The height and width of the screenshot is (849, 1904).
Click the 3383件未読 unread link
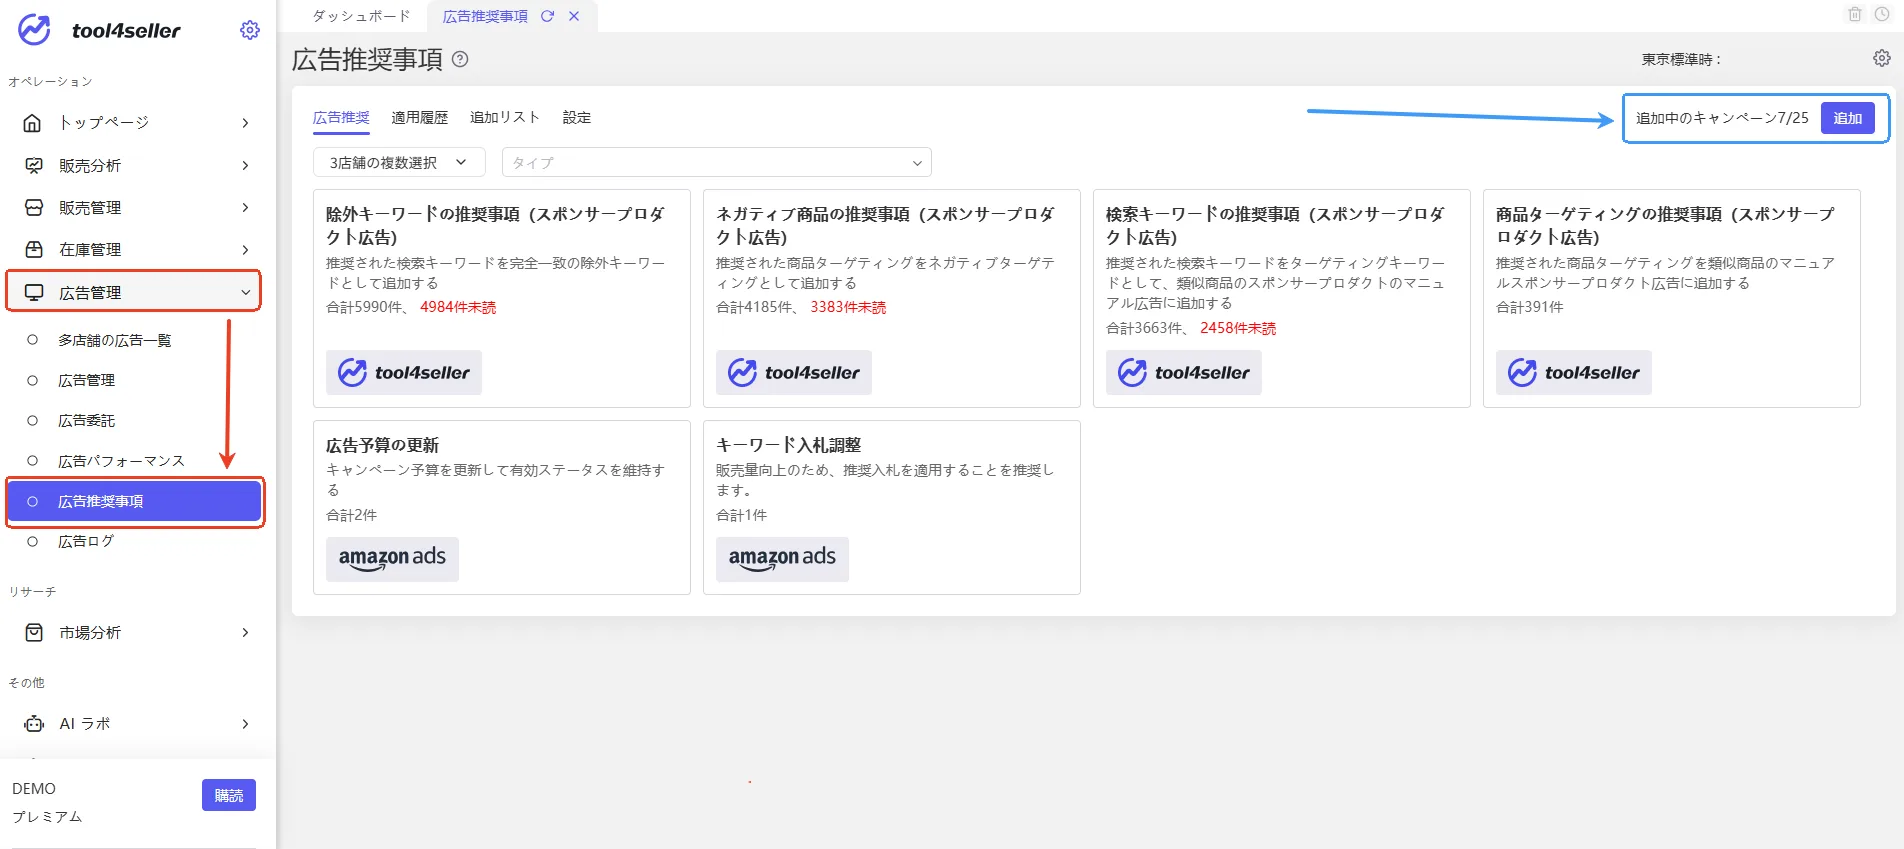(848, 307)
